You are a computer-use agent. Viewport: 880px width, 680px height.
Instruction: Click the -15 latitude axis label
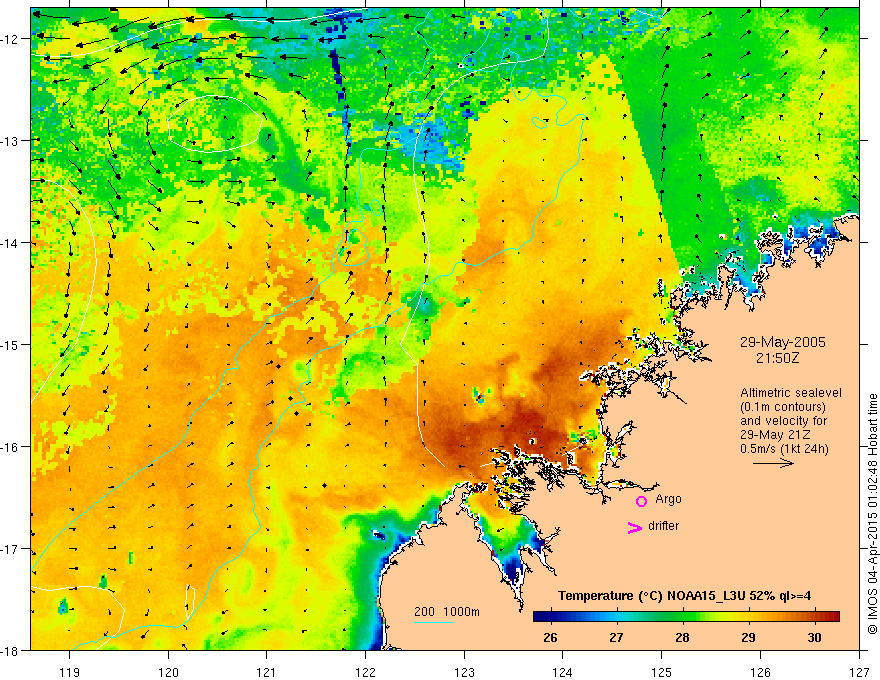coord(10,344)
